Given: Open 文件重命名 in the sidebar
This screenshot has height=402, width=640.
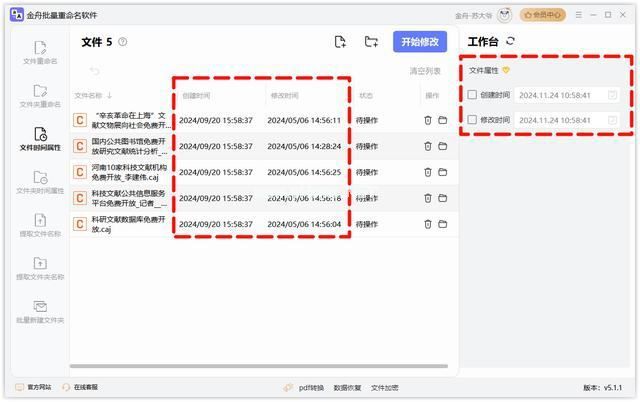Looking at the screenshot, I should 40,53.
